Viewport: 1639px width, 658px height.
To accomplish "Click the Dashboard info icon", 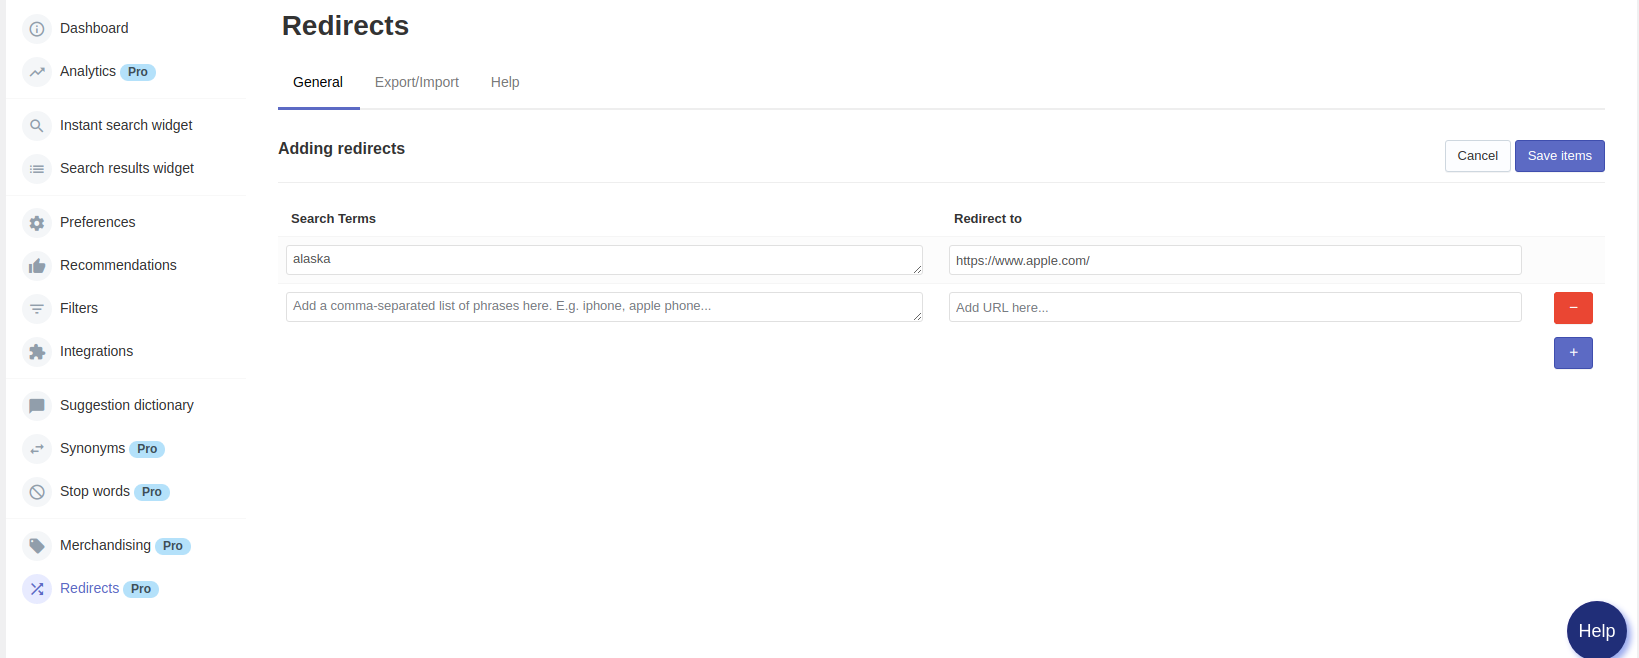I will (x=37, y=29).
